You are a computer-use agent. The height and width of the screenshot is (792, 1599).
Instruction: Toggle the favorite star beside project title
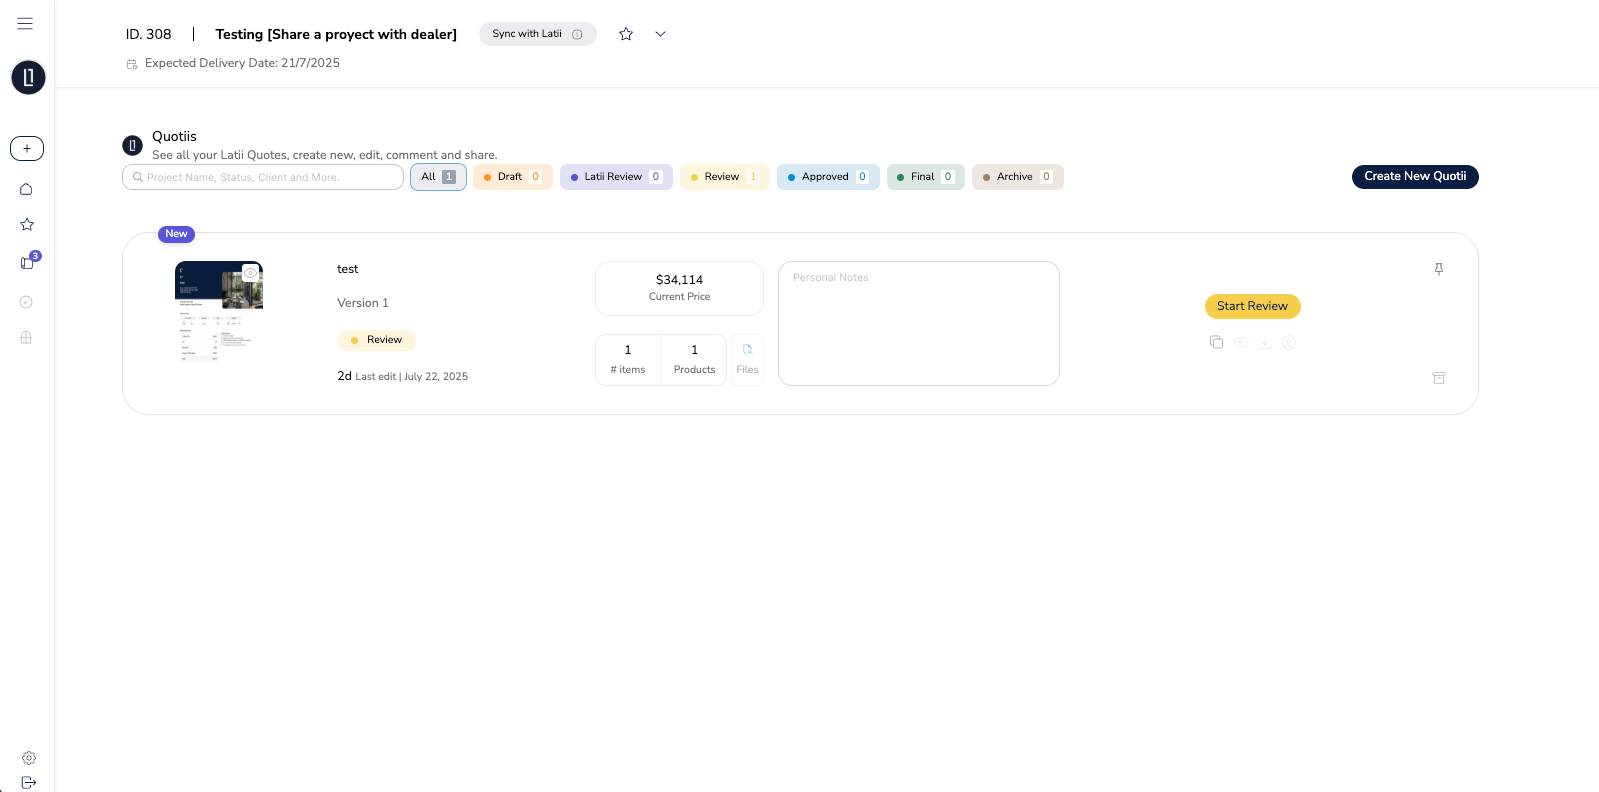tap(626, 34)
